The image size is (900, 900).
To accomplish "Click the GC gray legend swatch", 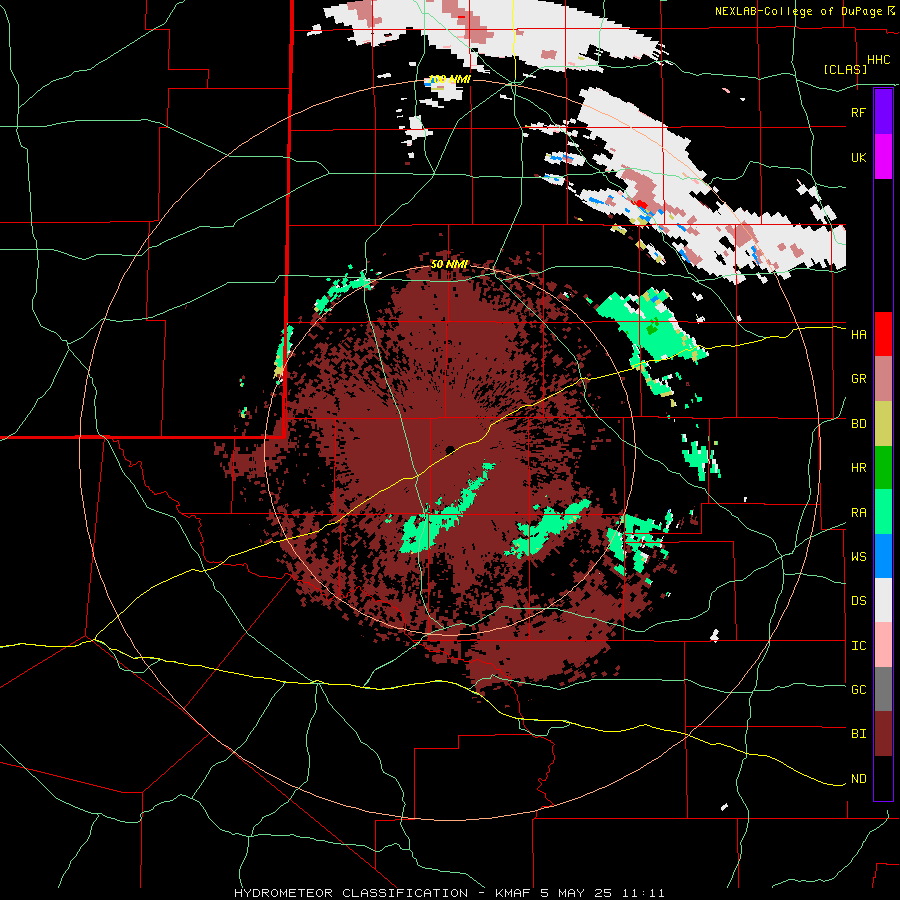I will [x=883, y=689].
